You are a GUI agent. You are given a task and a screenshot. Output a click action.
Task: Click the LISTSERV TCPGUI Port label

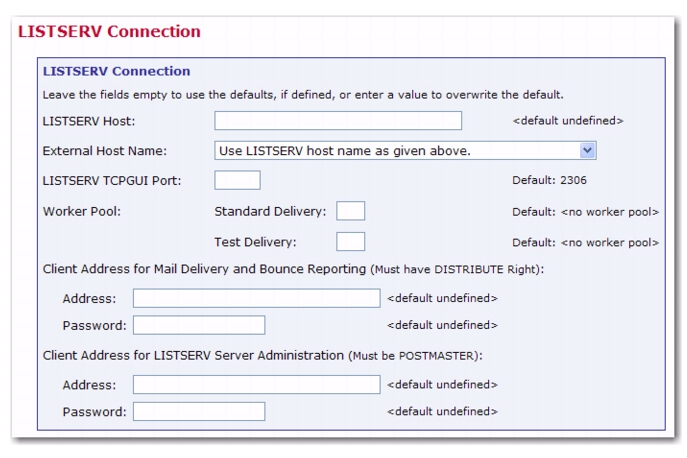click(x=112, y=181)
